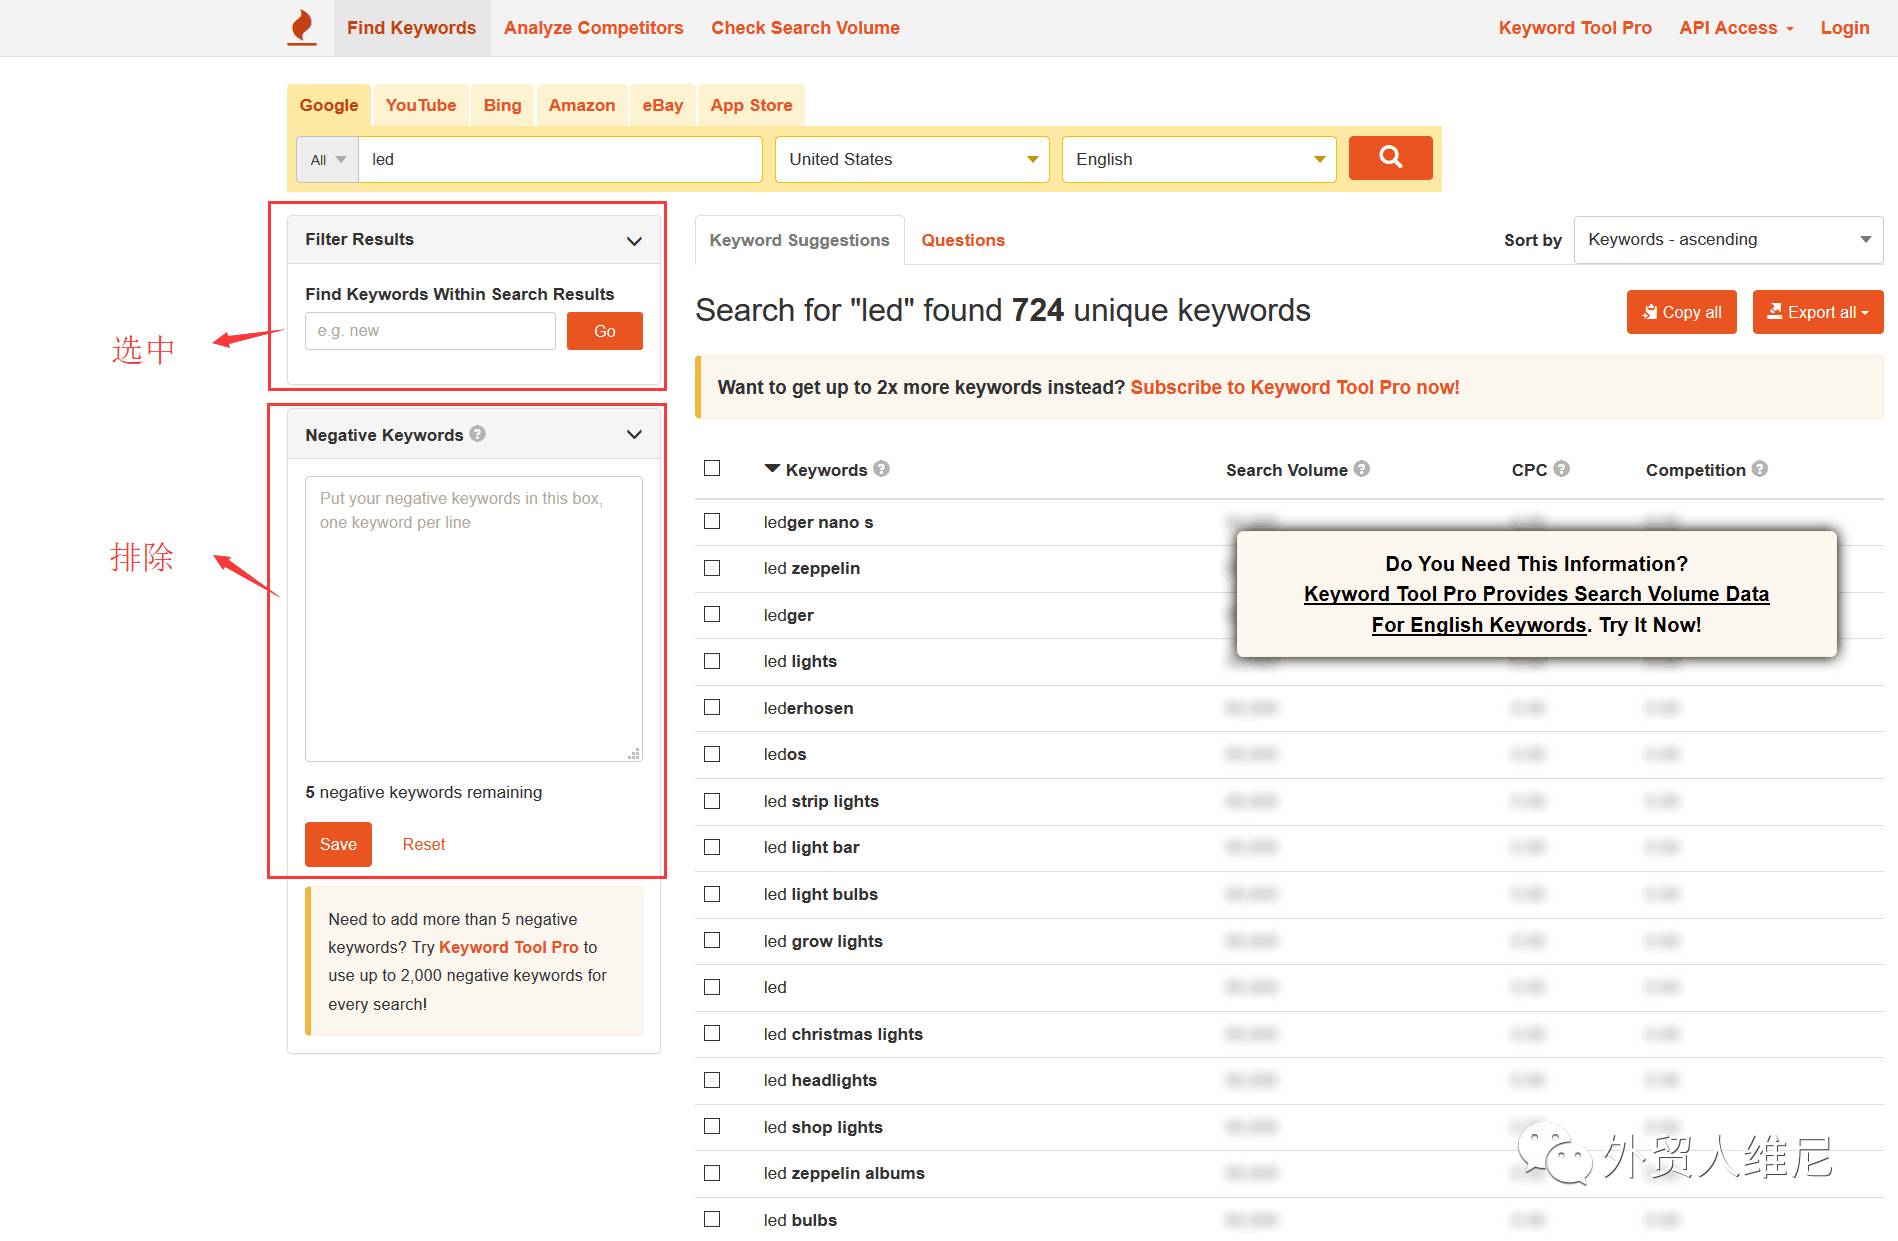The image size is (1898, 1241).
Task: Tick the 'ledos' row checkbox
Action: pyautogui.click(x=712, y=754)
